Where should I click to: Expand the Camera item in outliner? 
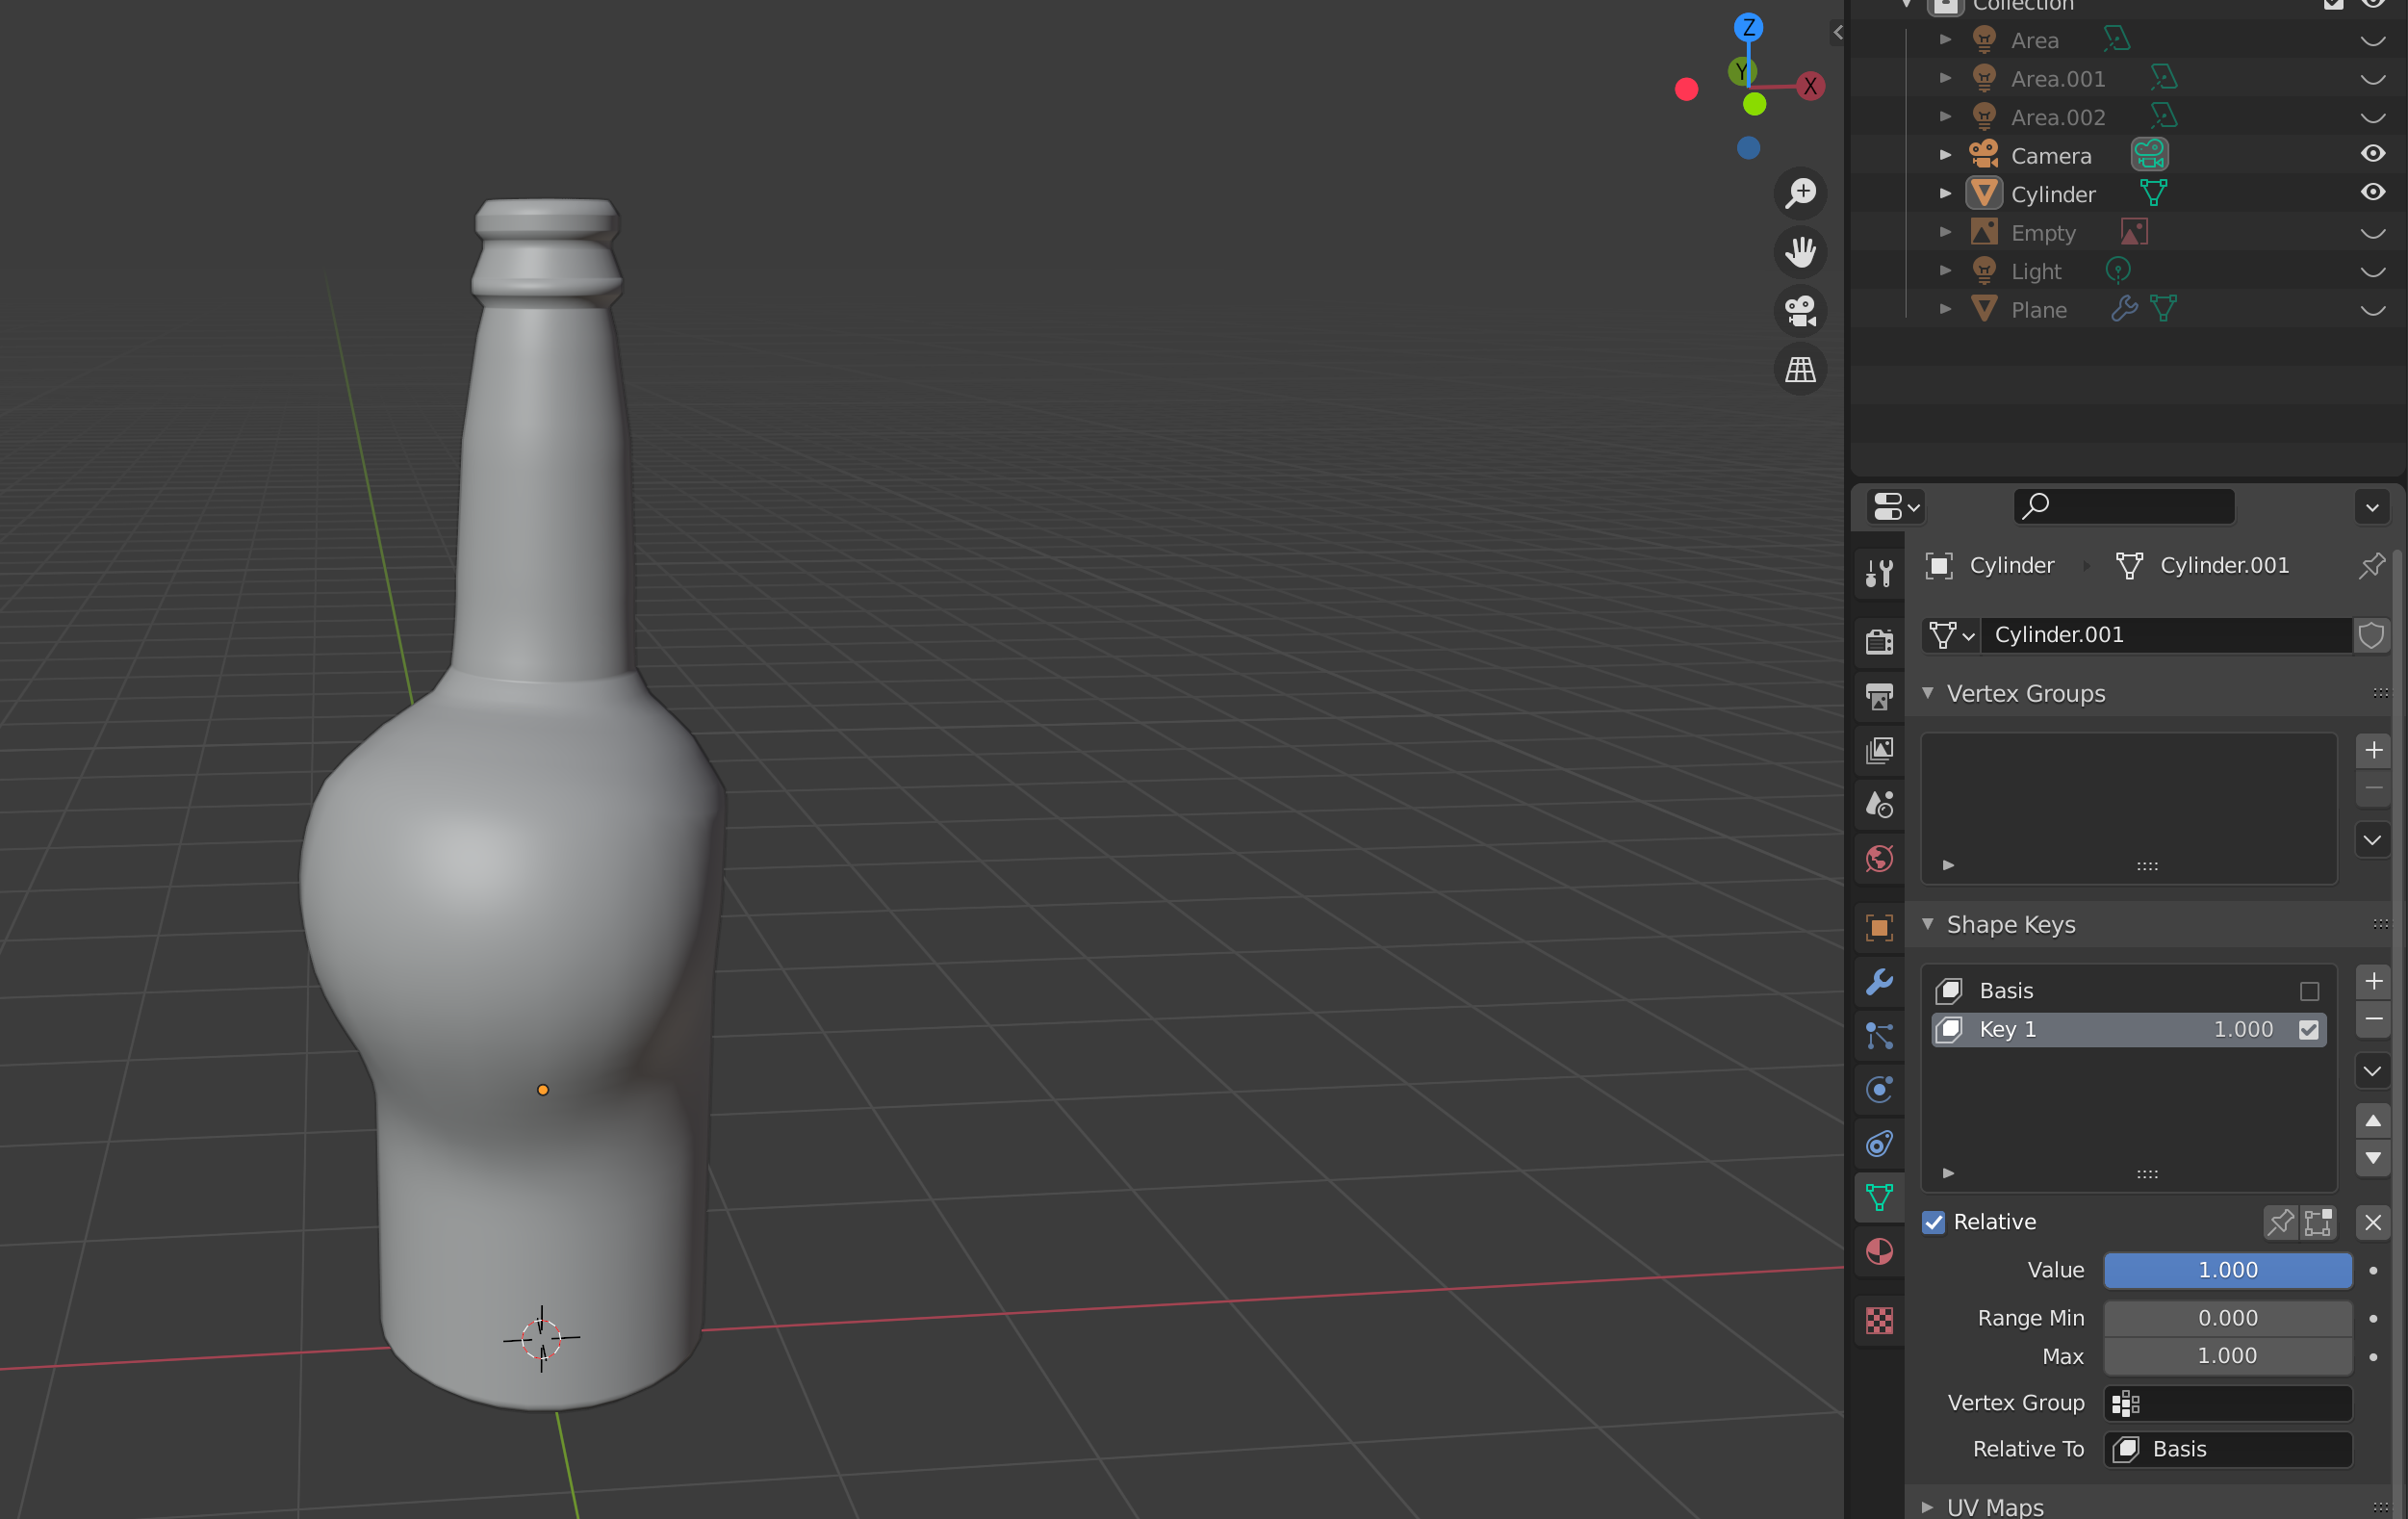click(x=1945, y=155)
